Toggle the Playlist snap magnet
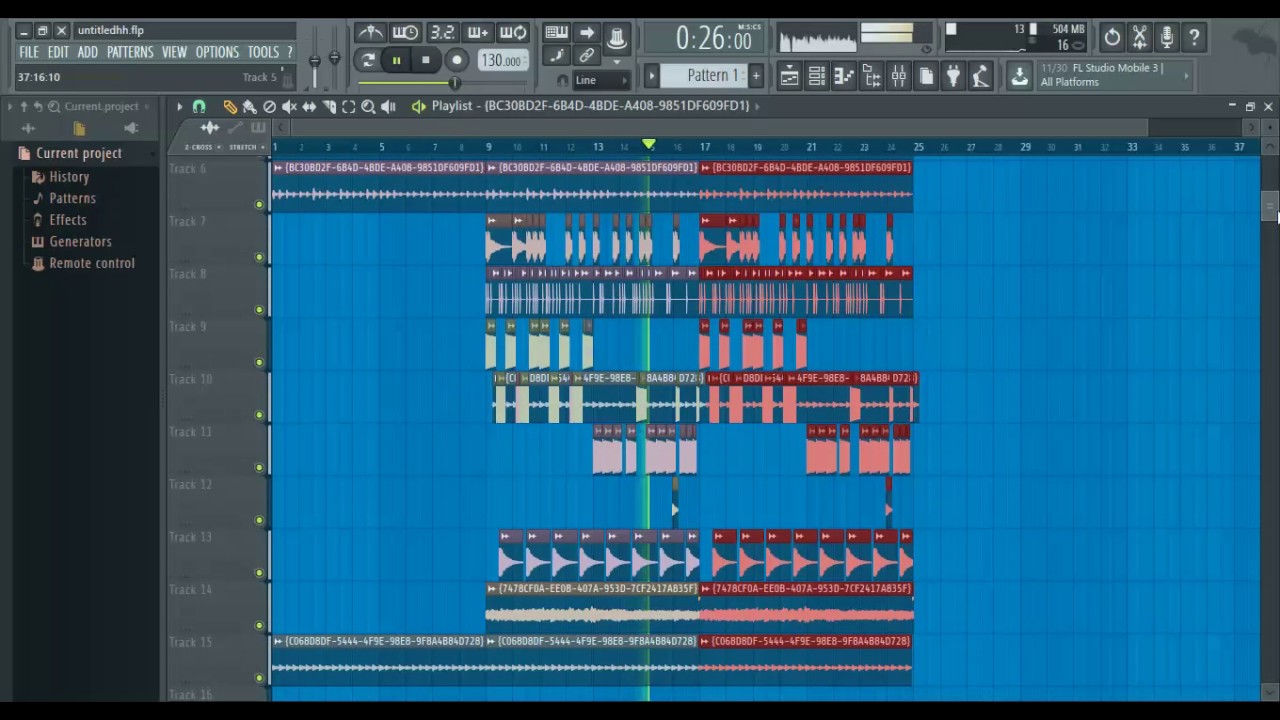Image resolution: width=1280 pixels, height=720 pixels. (x=199, y=106)
